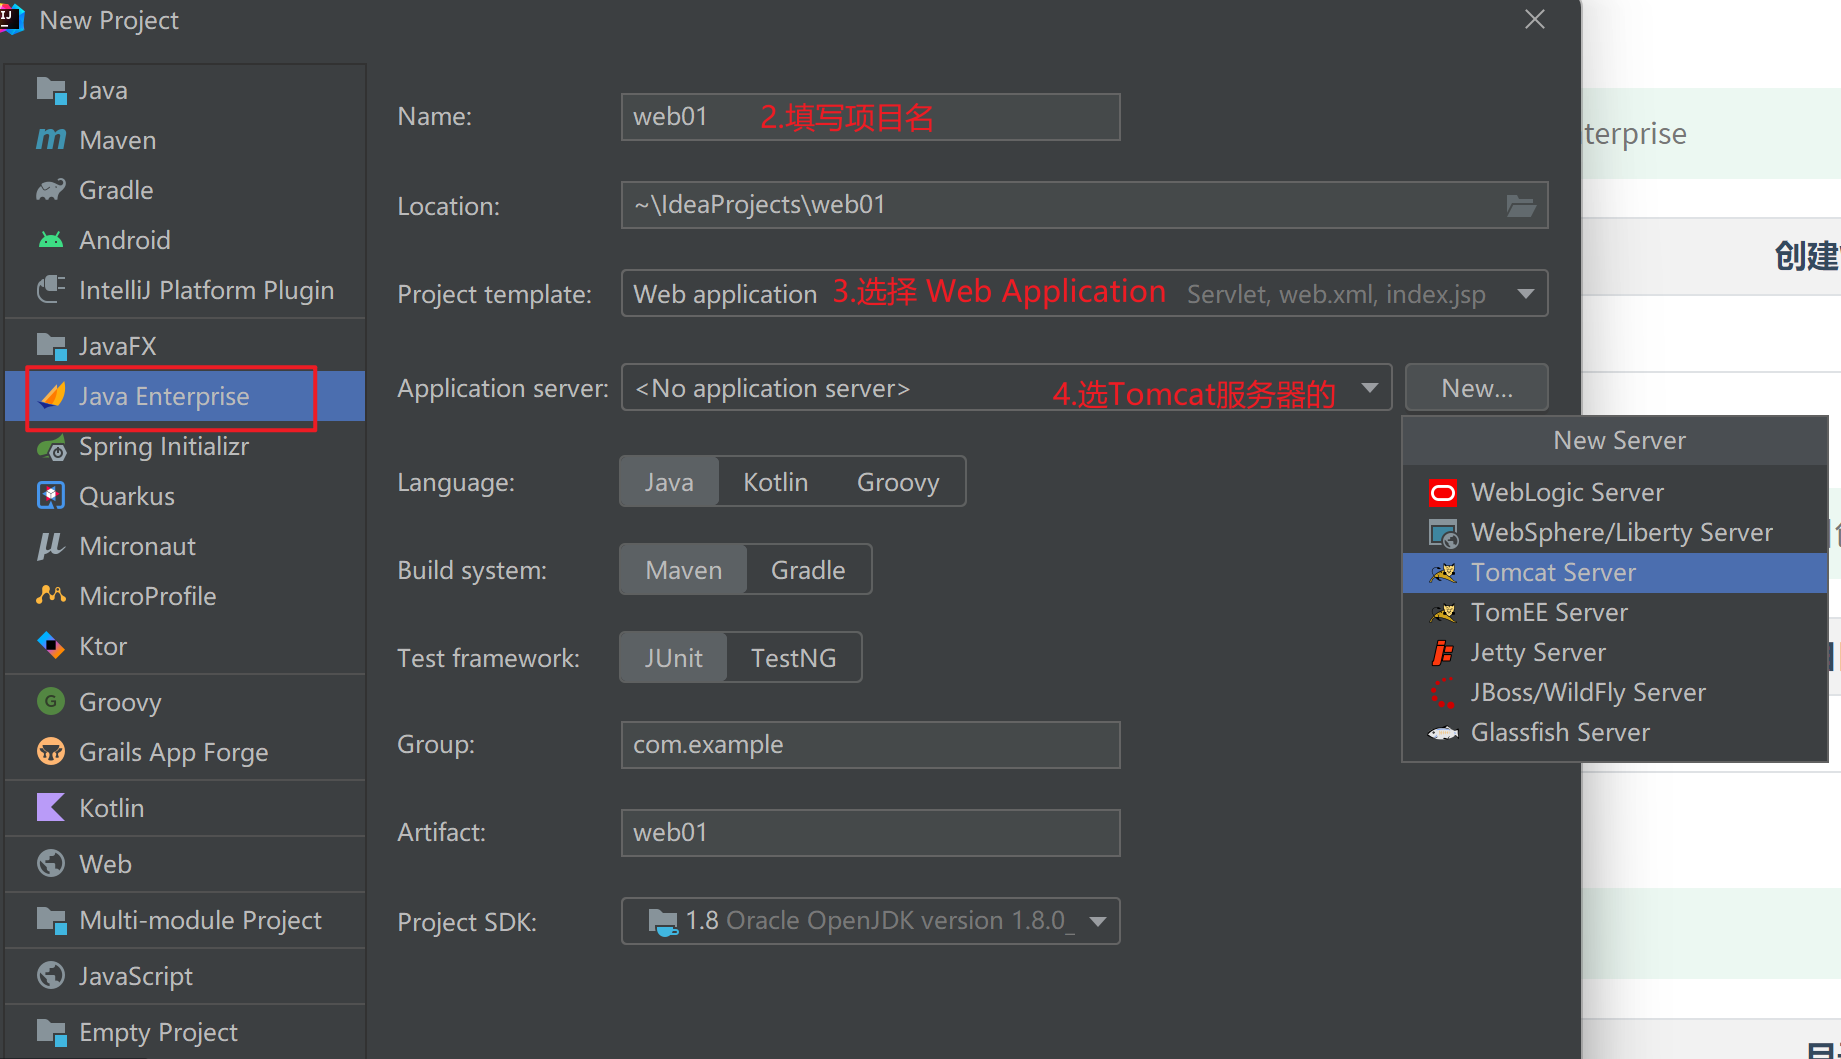Click the Name input field
The width and height of the screenshot is (1841, 1059).
(870, 117)
